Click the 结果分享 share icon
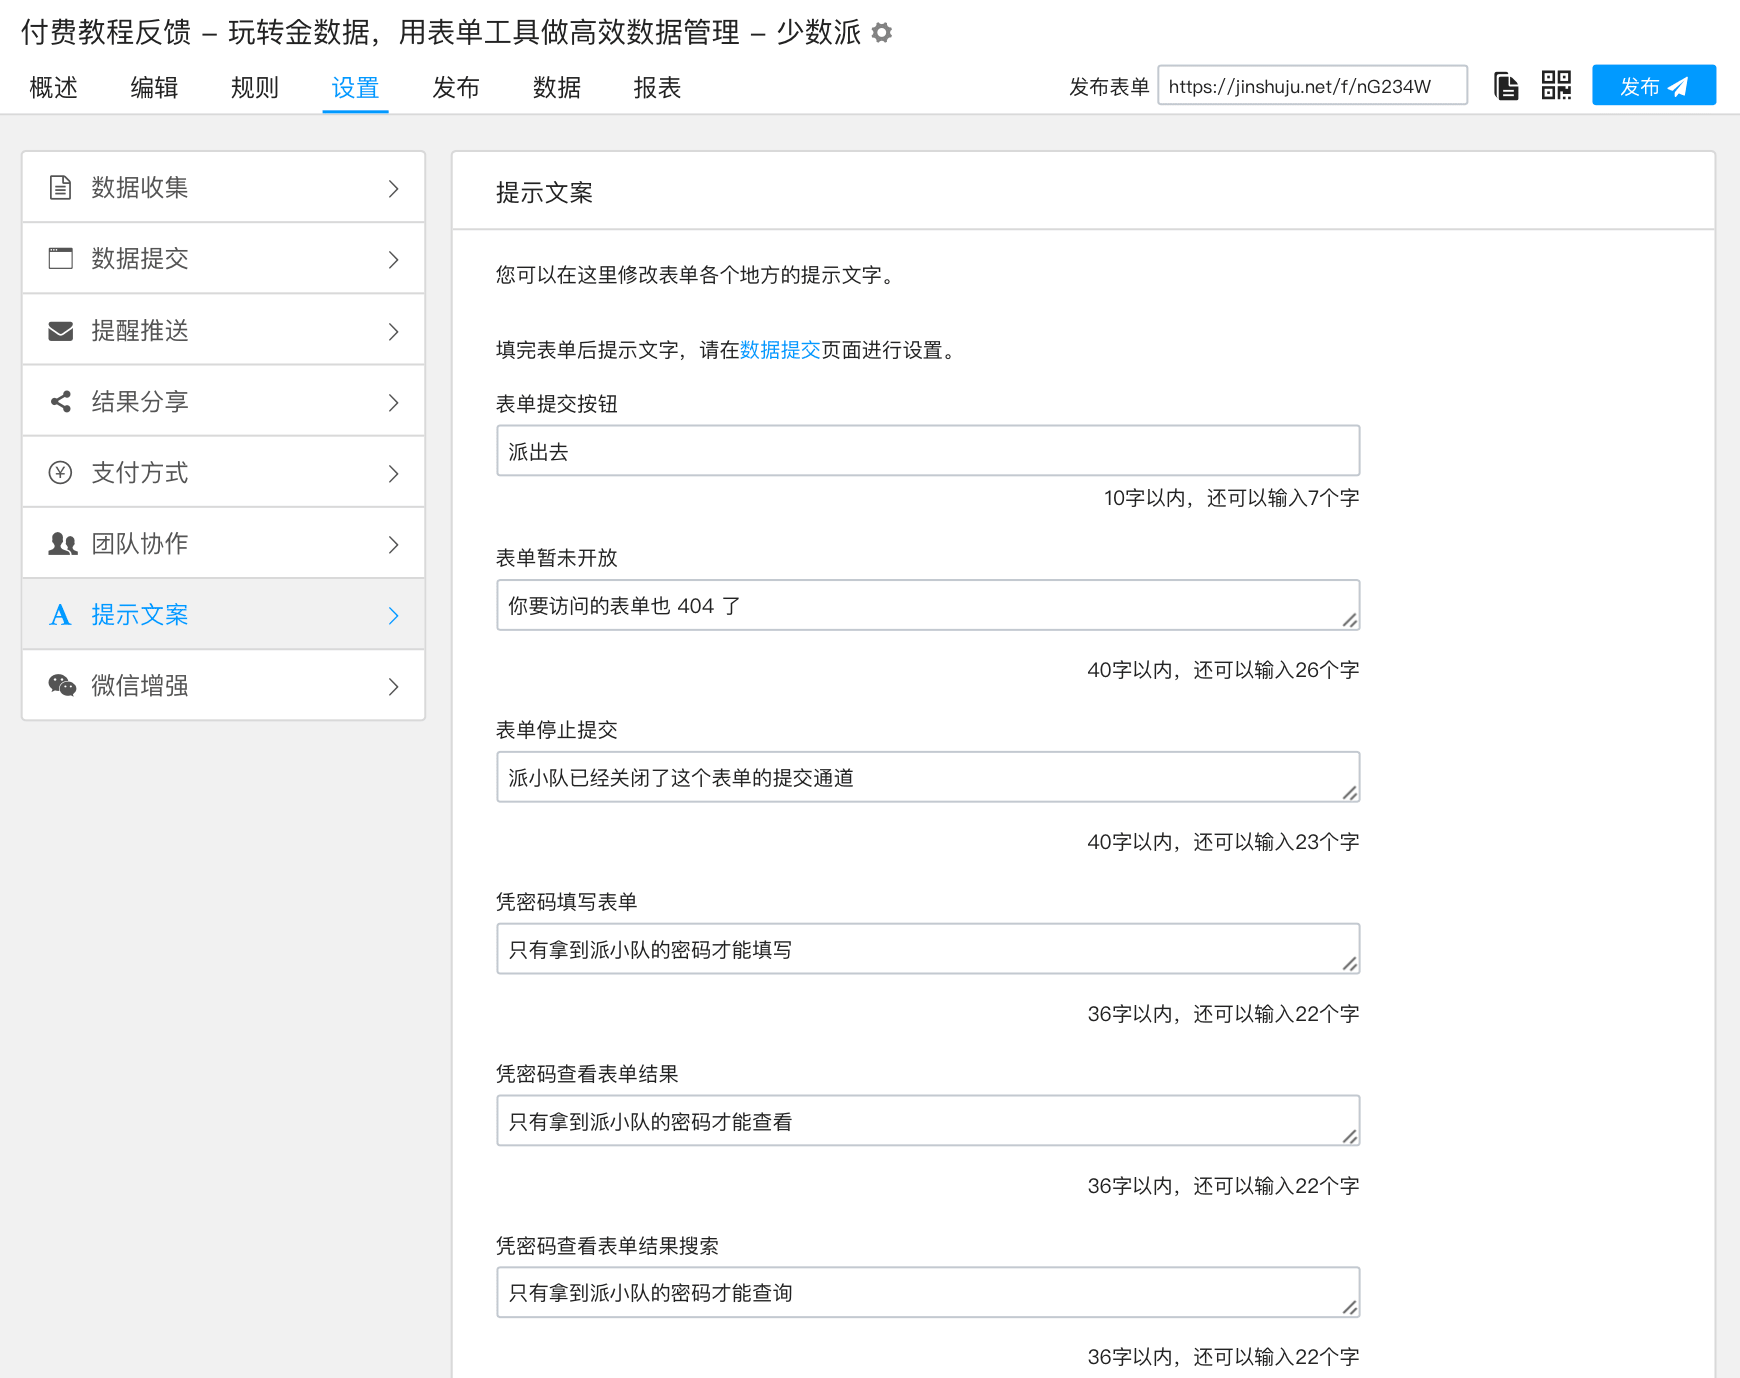The image size is (1740, 1378). coord(60,402)
